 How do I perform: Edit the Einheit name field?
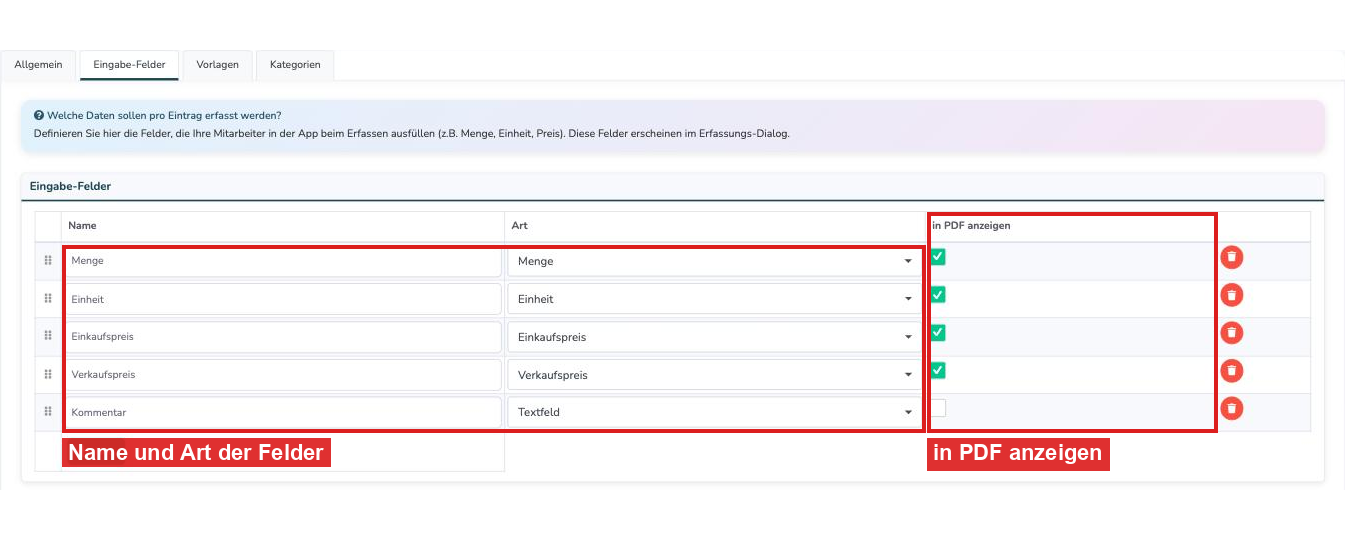point(283,299)
